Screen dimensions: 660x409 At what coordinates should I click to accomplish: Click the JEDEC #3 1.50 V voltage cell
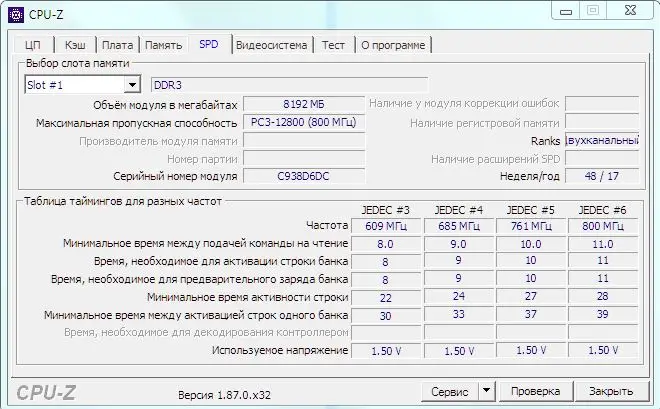[386, 351]
